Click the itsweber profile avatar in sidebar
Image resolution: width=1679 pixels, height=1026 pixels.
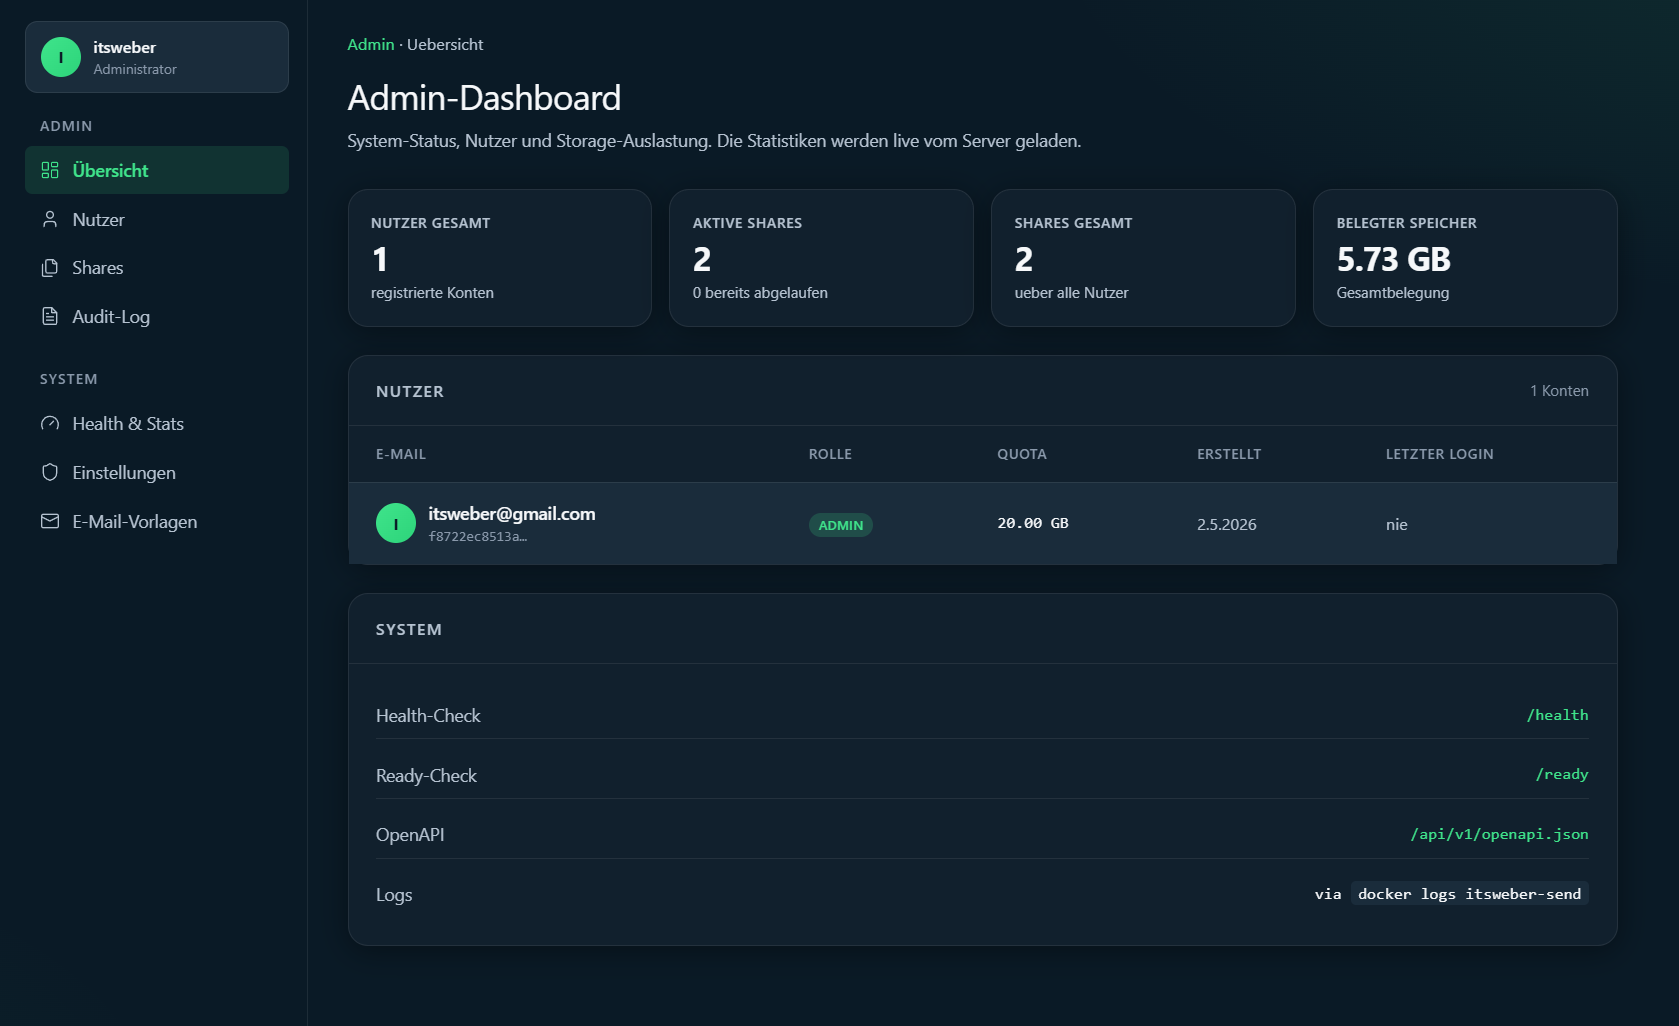click(x=61, y=57)
